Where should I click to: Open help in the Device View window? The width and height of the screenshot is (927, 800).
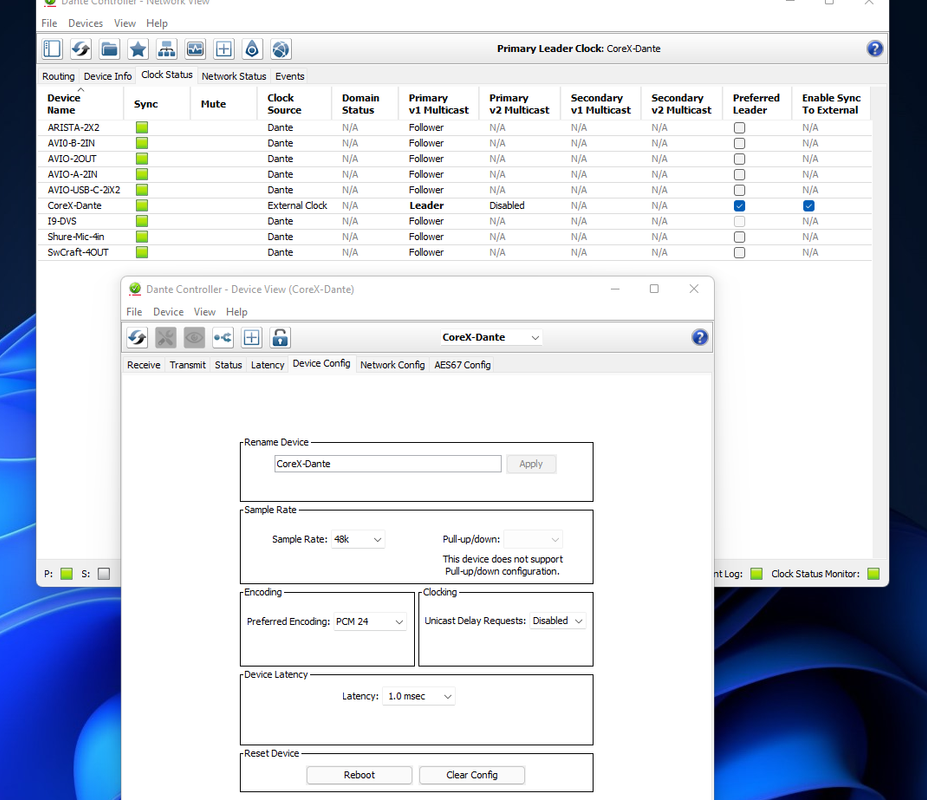pyautogui.click(x=699, y=337)
